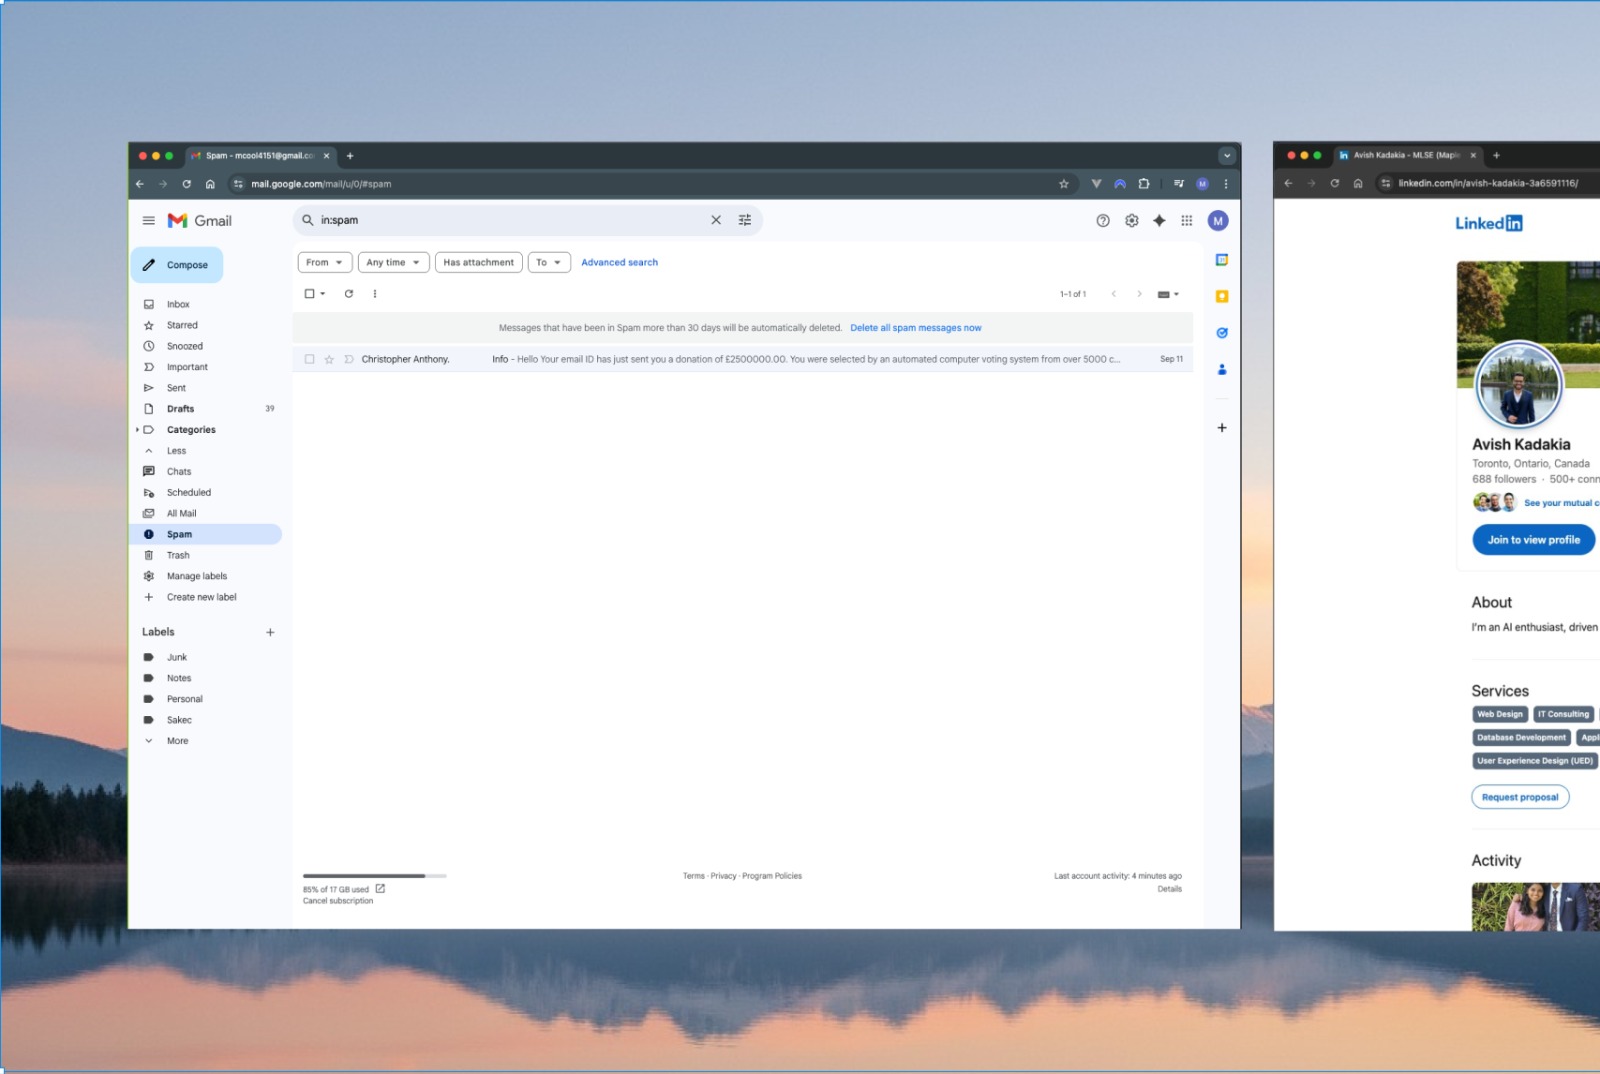The image size is (1600, 1074).
Task: Open the Any time filter dropdown
Action: tap(393, 262)
